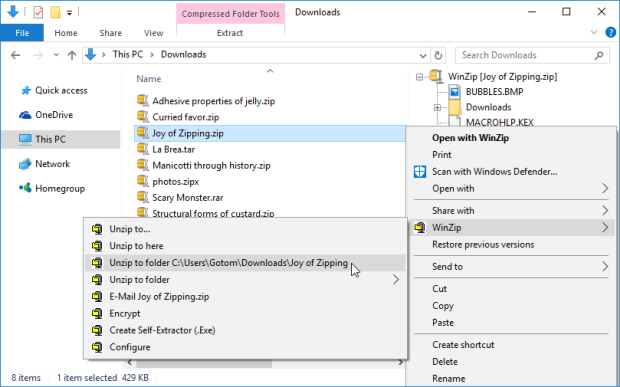
Task: Select Manicotti through history.zip
Action: point(211,165)
